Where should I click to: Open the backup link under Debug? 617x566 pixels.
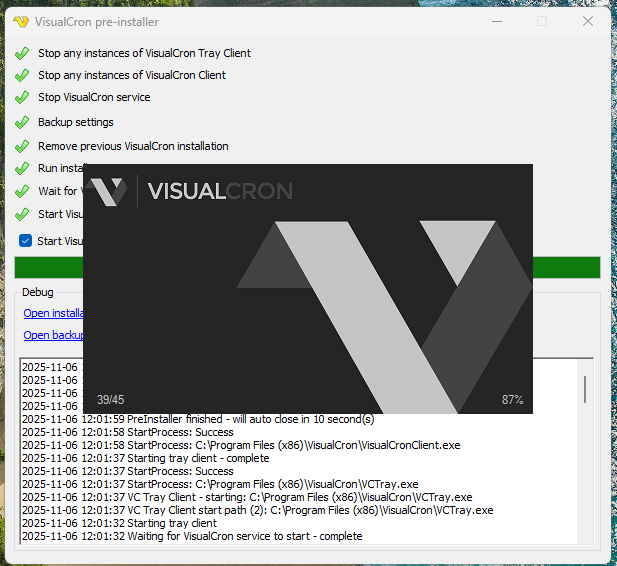click(x=52, y=335)
